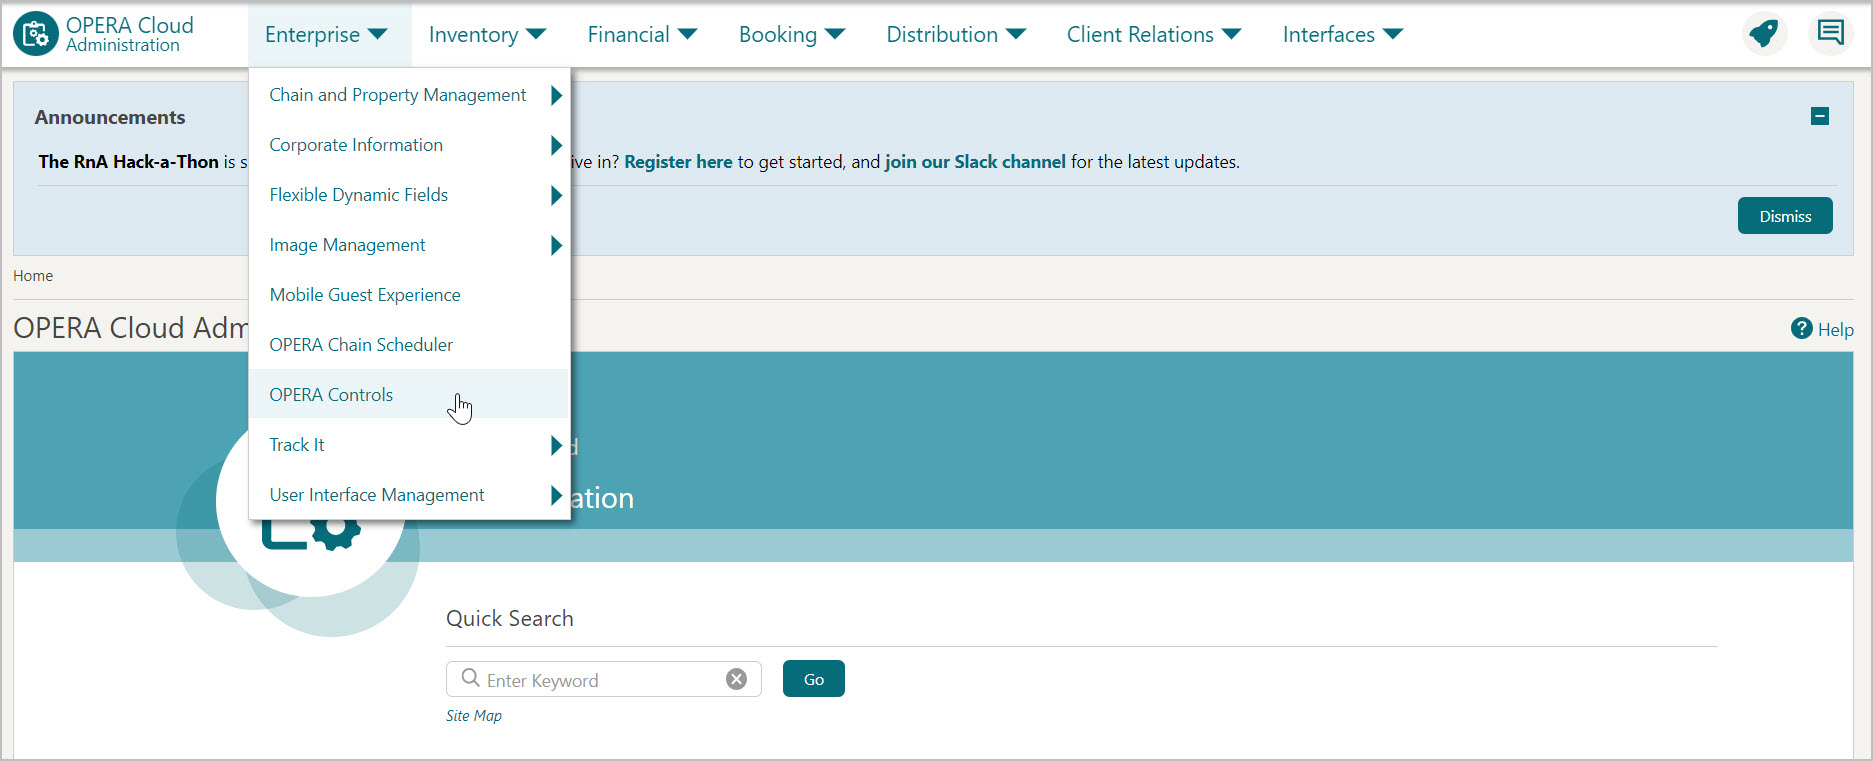Click the Help question mark icon
This screenshot has height=761, width=1873.
(x=1801, y=329)
